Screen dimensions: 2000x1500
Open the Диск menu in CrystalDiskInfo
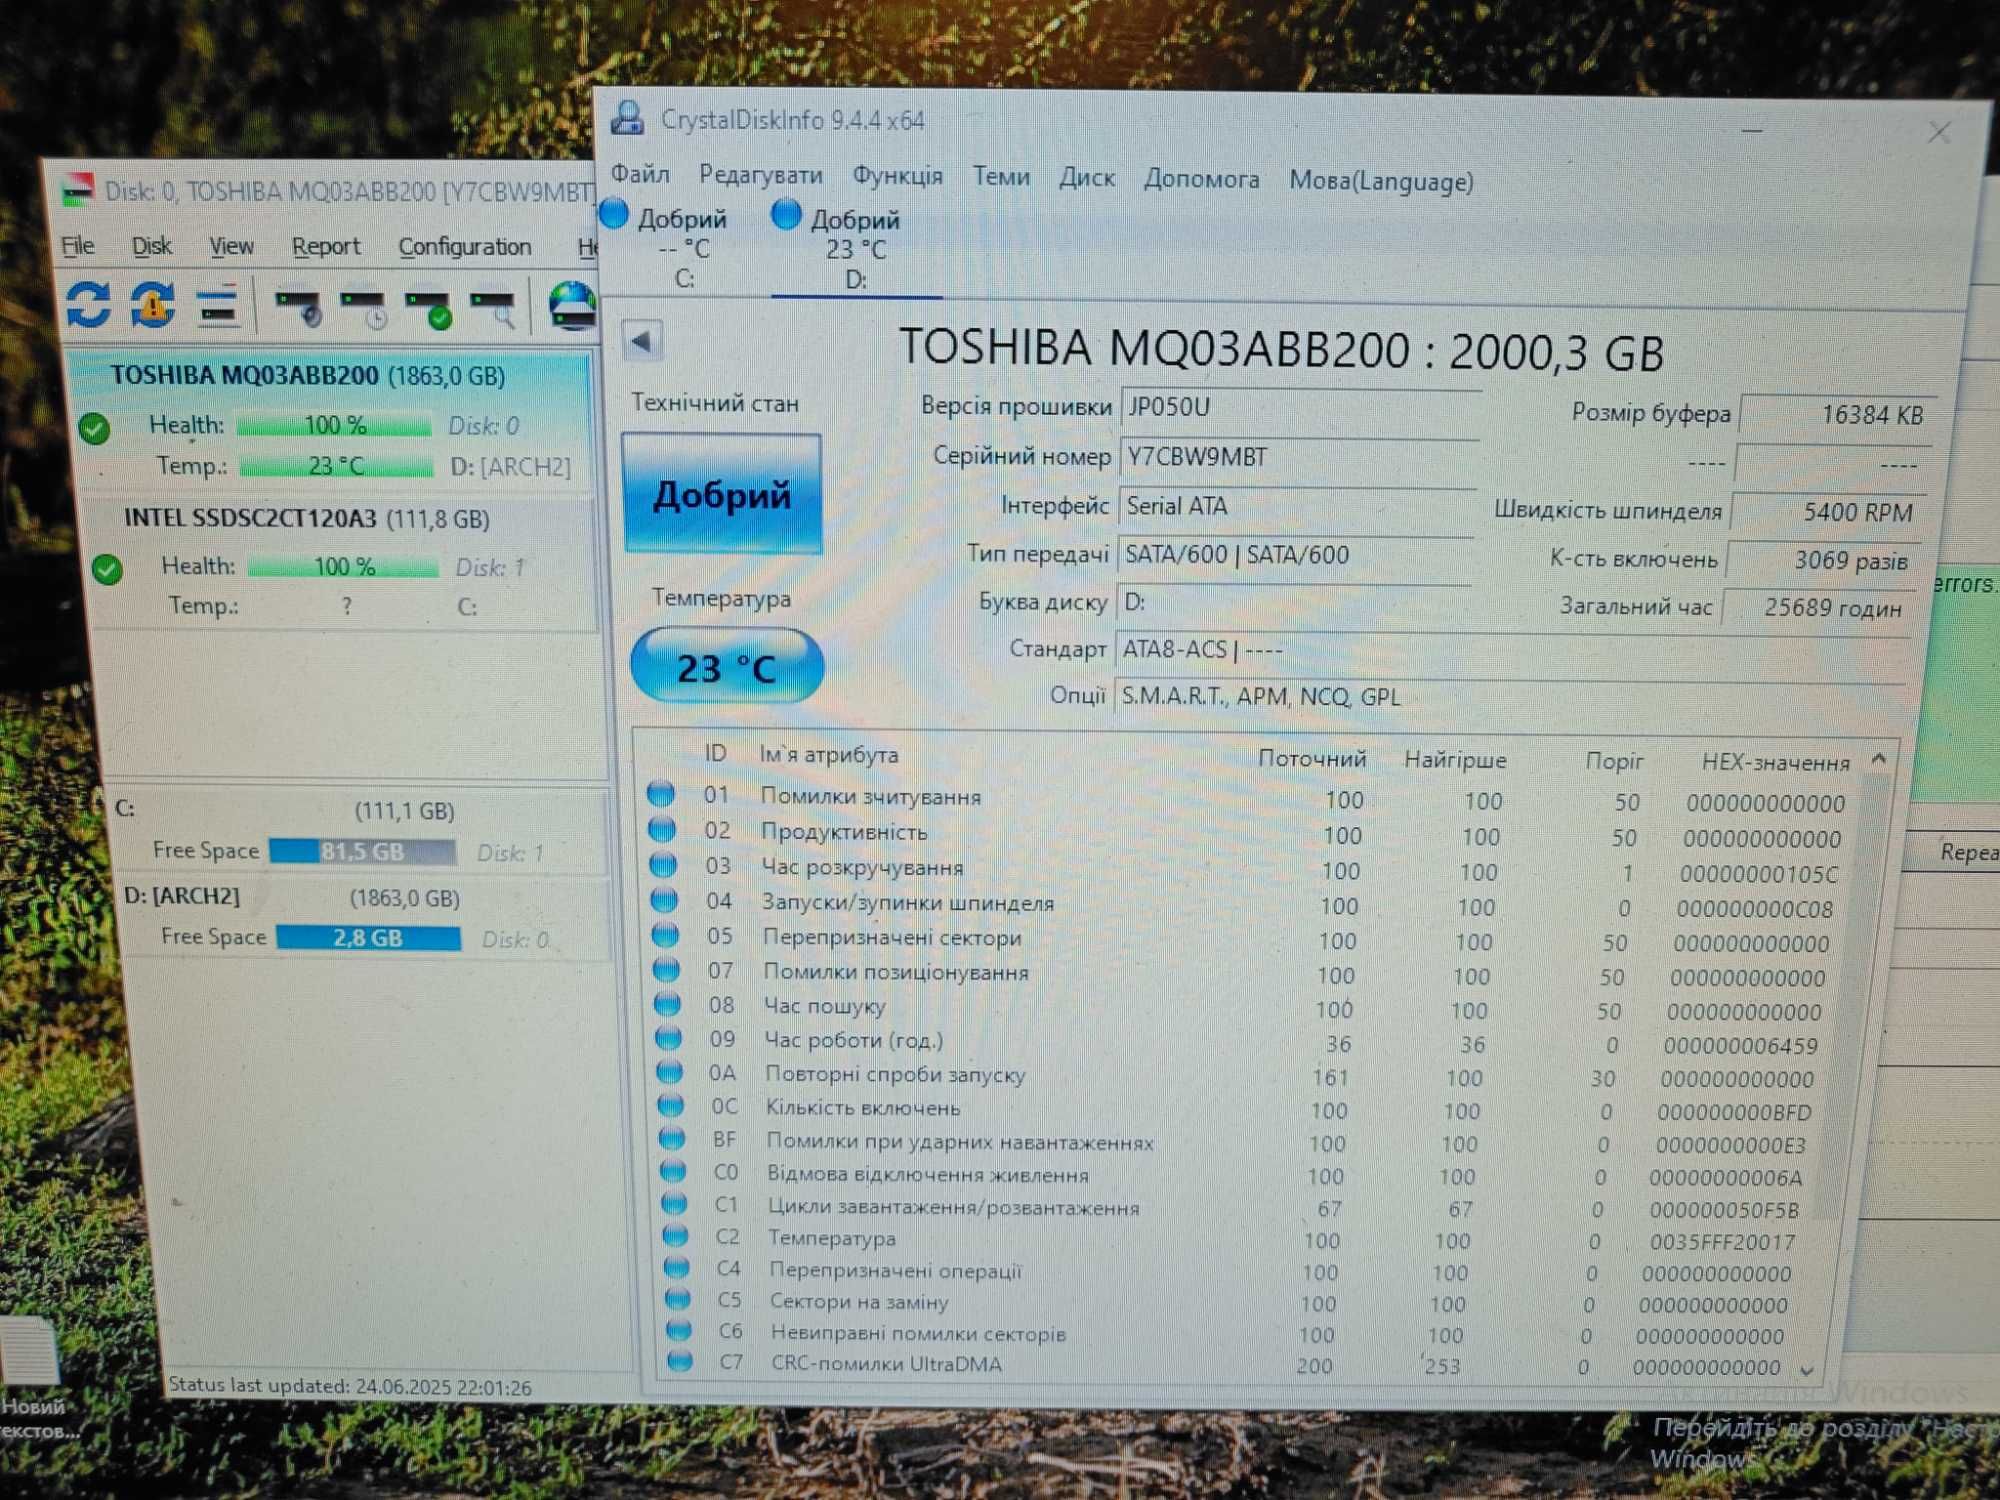click(1087, 179)
